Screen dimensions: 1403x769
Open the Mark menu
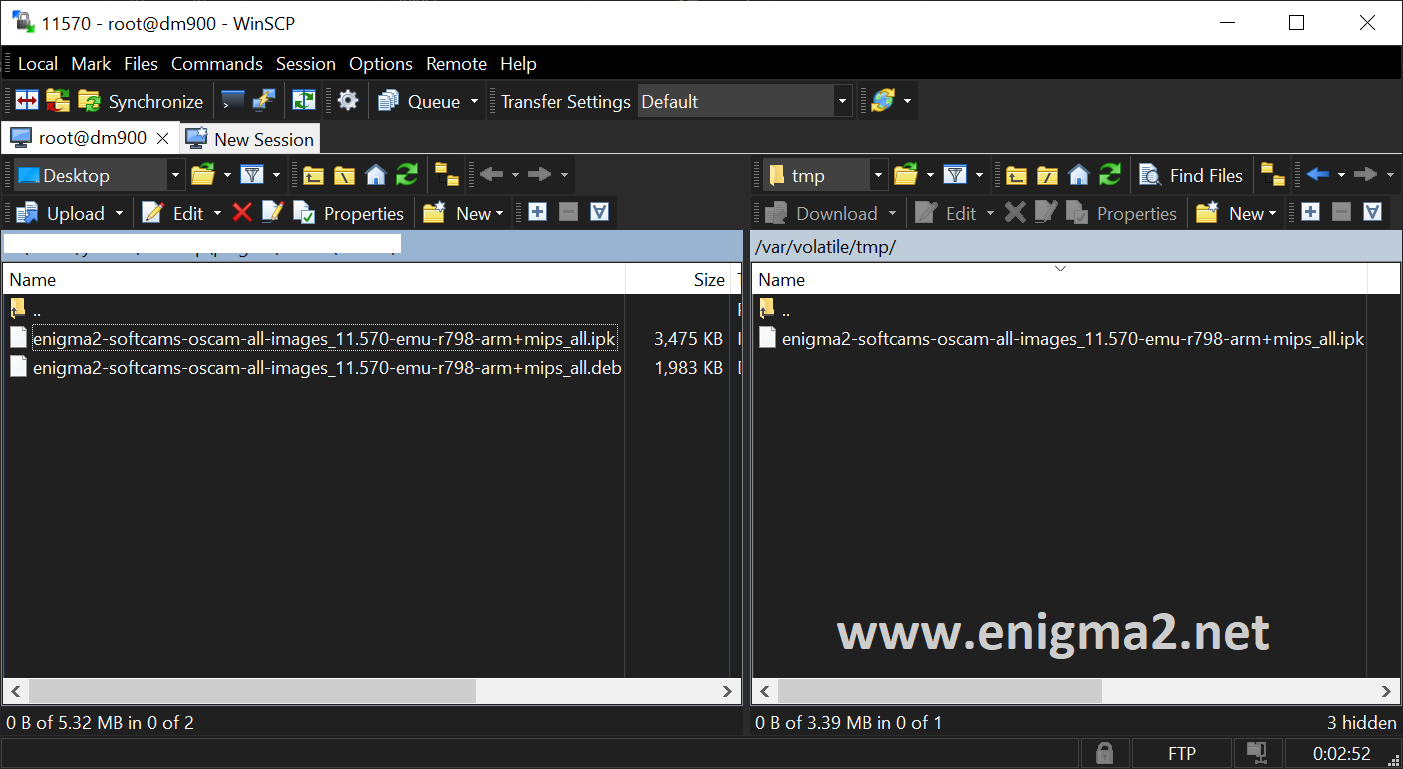[x=91, y=63]
